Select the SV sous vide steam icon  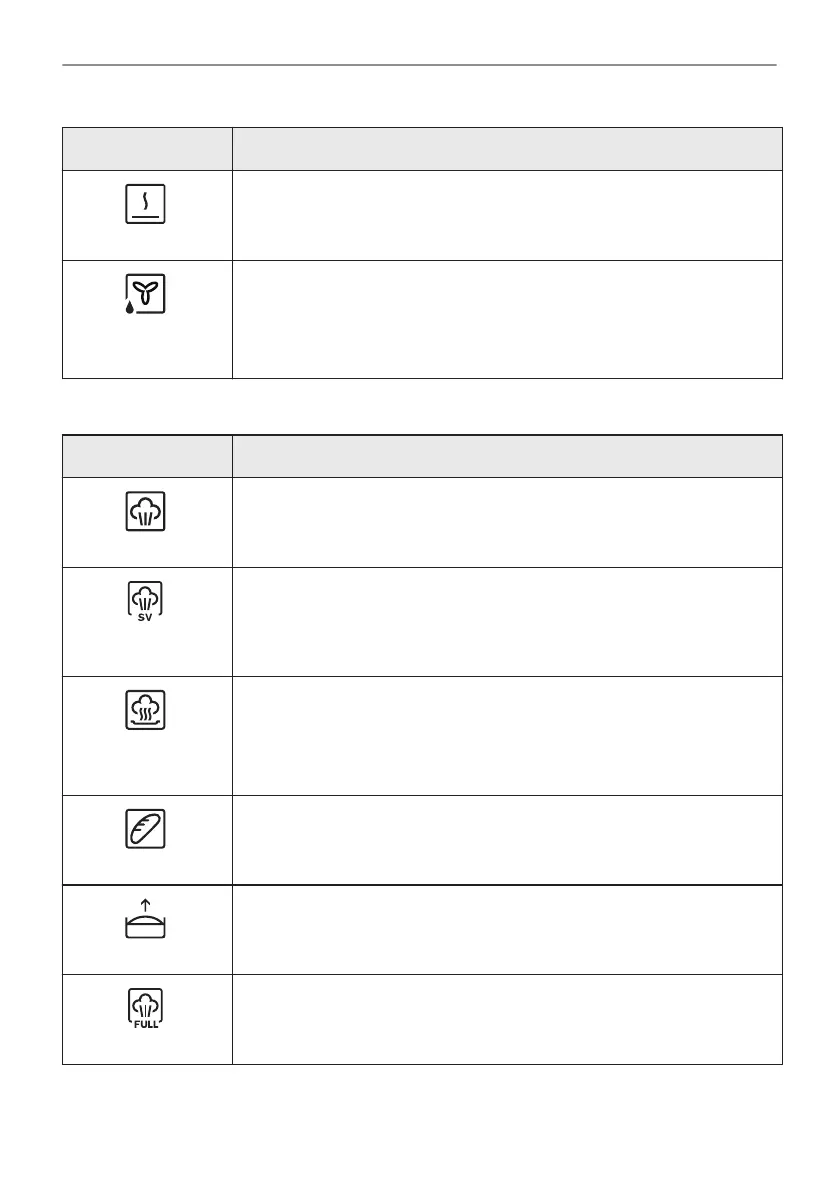147,604
